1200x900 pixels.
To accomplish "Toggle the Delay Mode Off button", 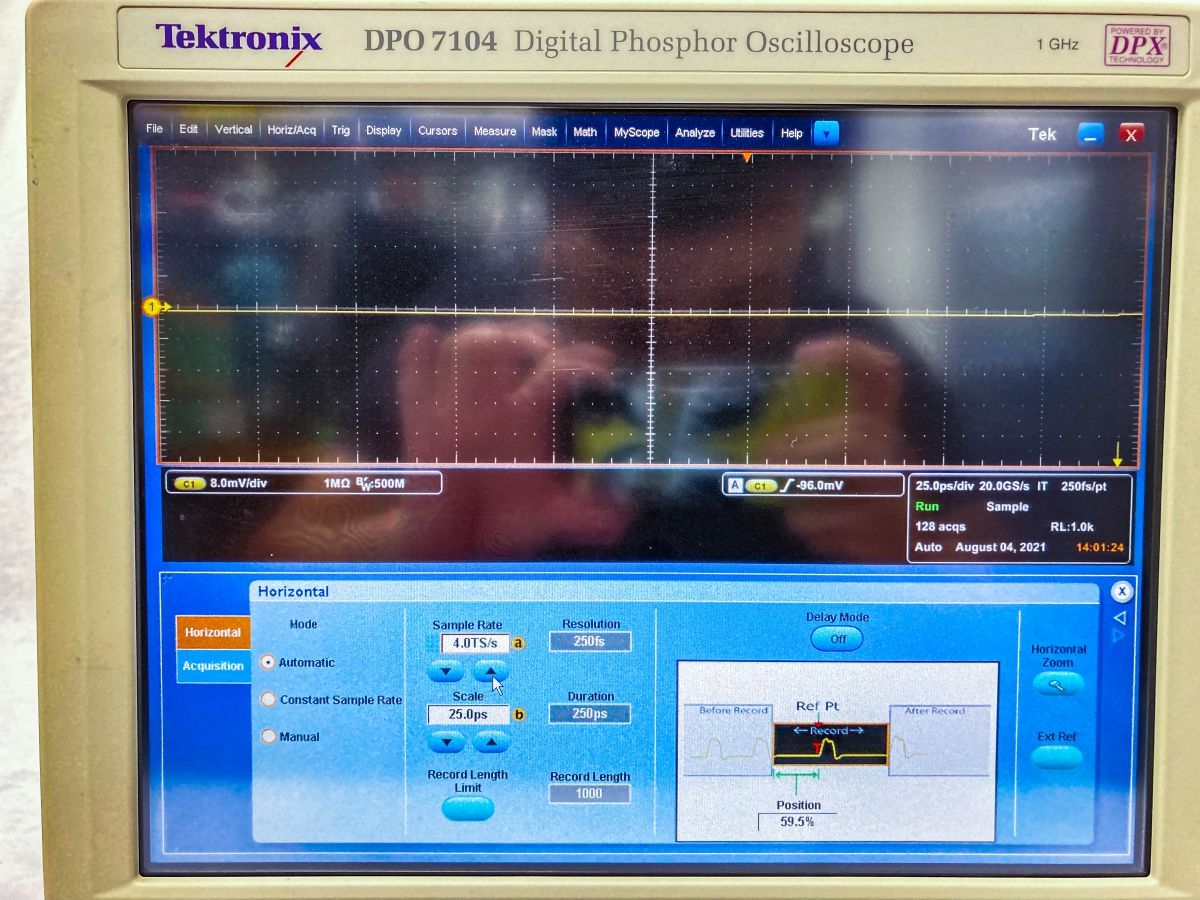I will pos(837,639).
